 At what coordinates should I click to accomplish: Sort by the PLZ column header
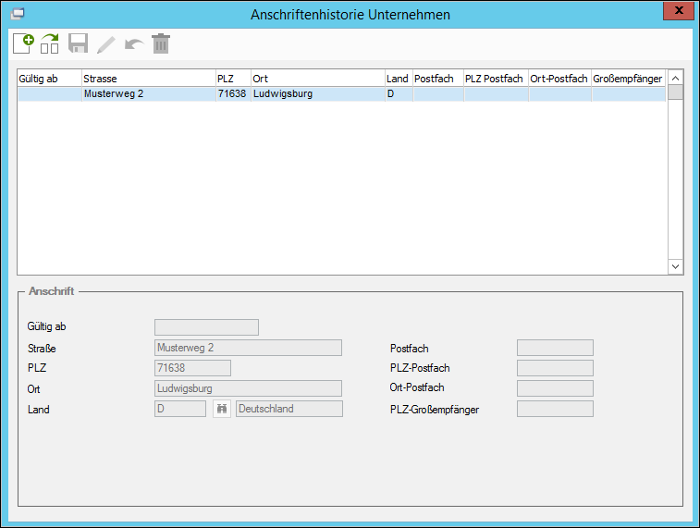tap(233, 79)
